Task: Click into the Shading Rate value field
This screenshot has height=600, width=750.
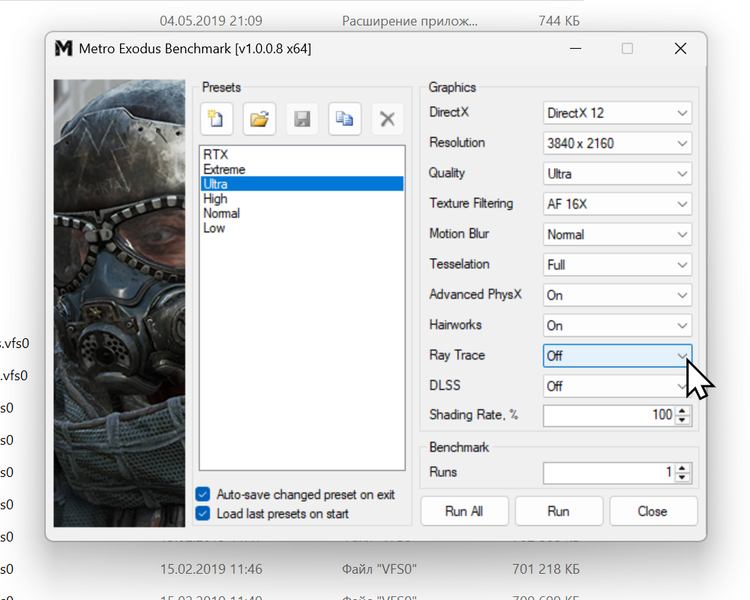Action: click(x=609, y=415)
